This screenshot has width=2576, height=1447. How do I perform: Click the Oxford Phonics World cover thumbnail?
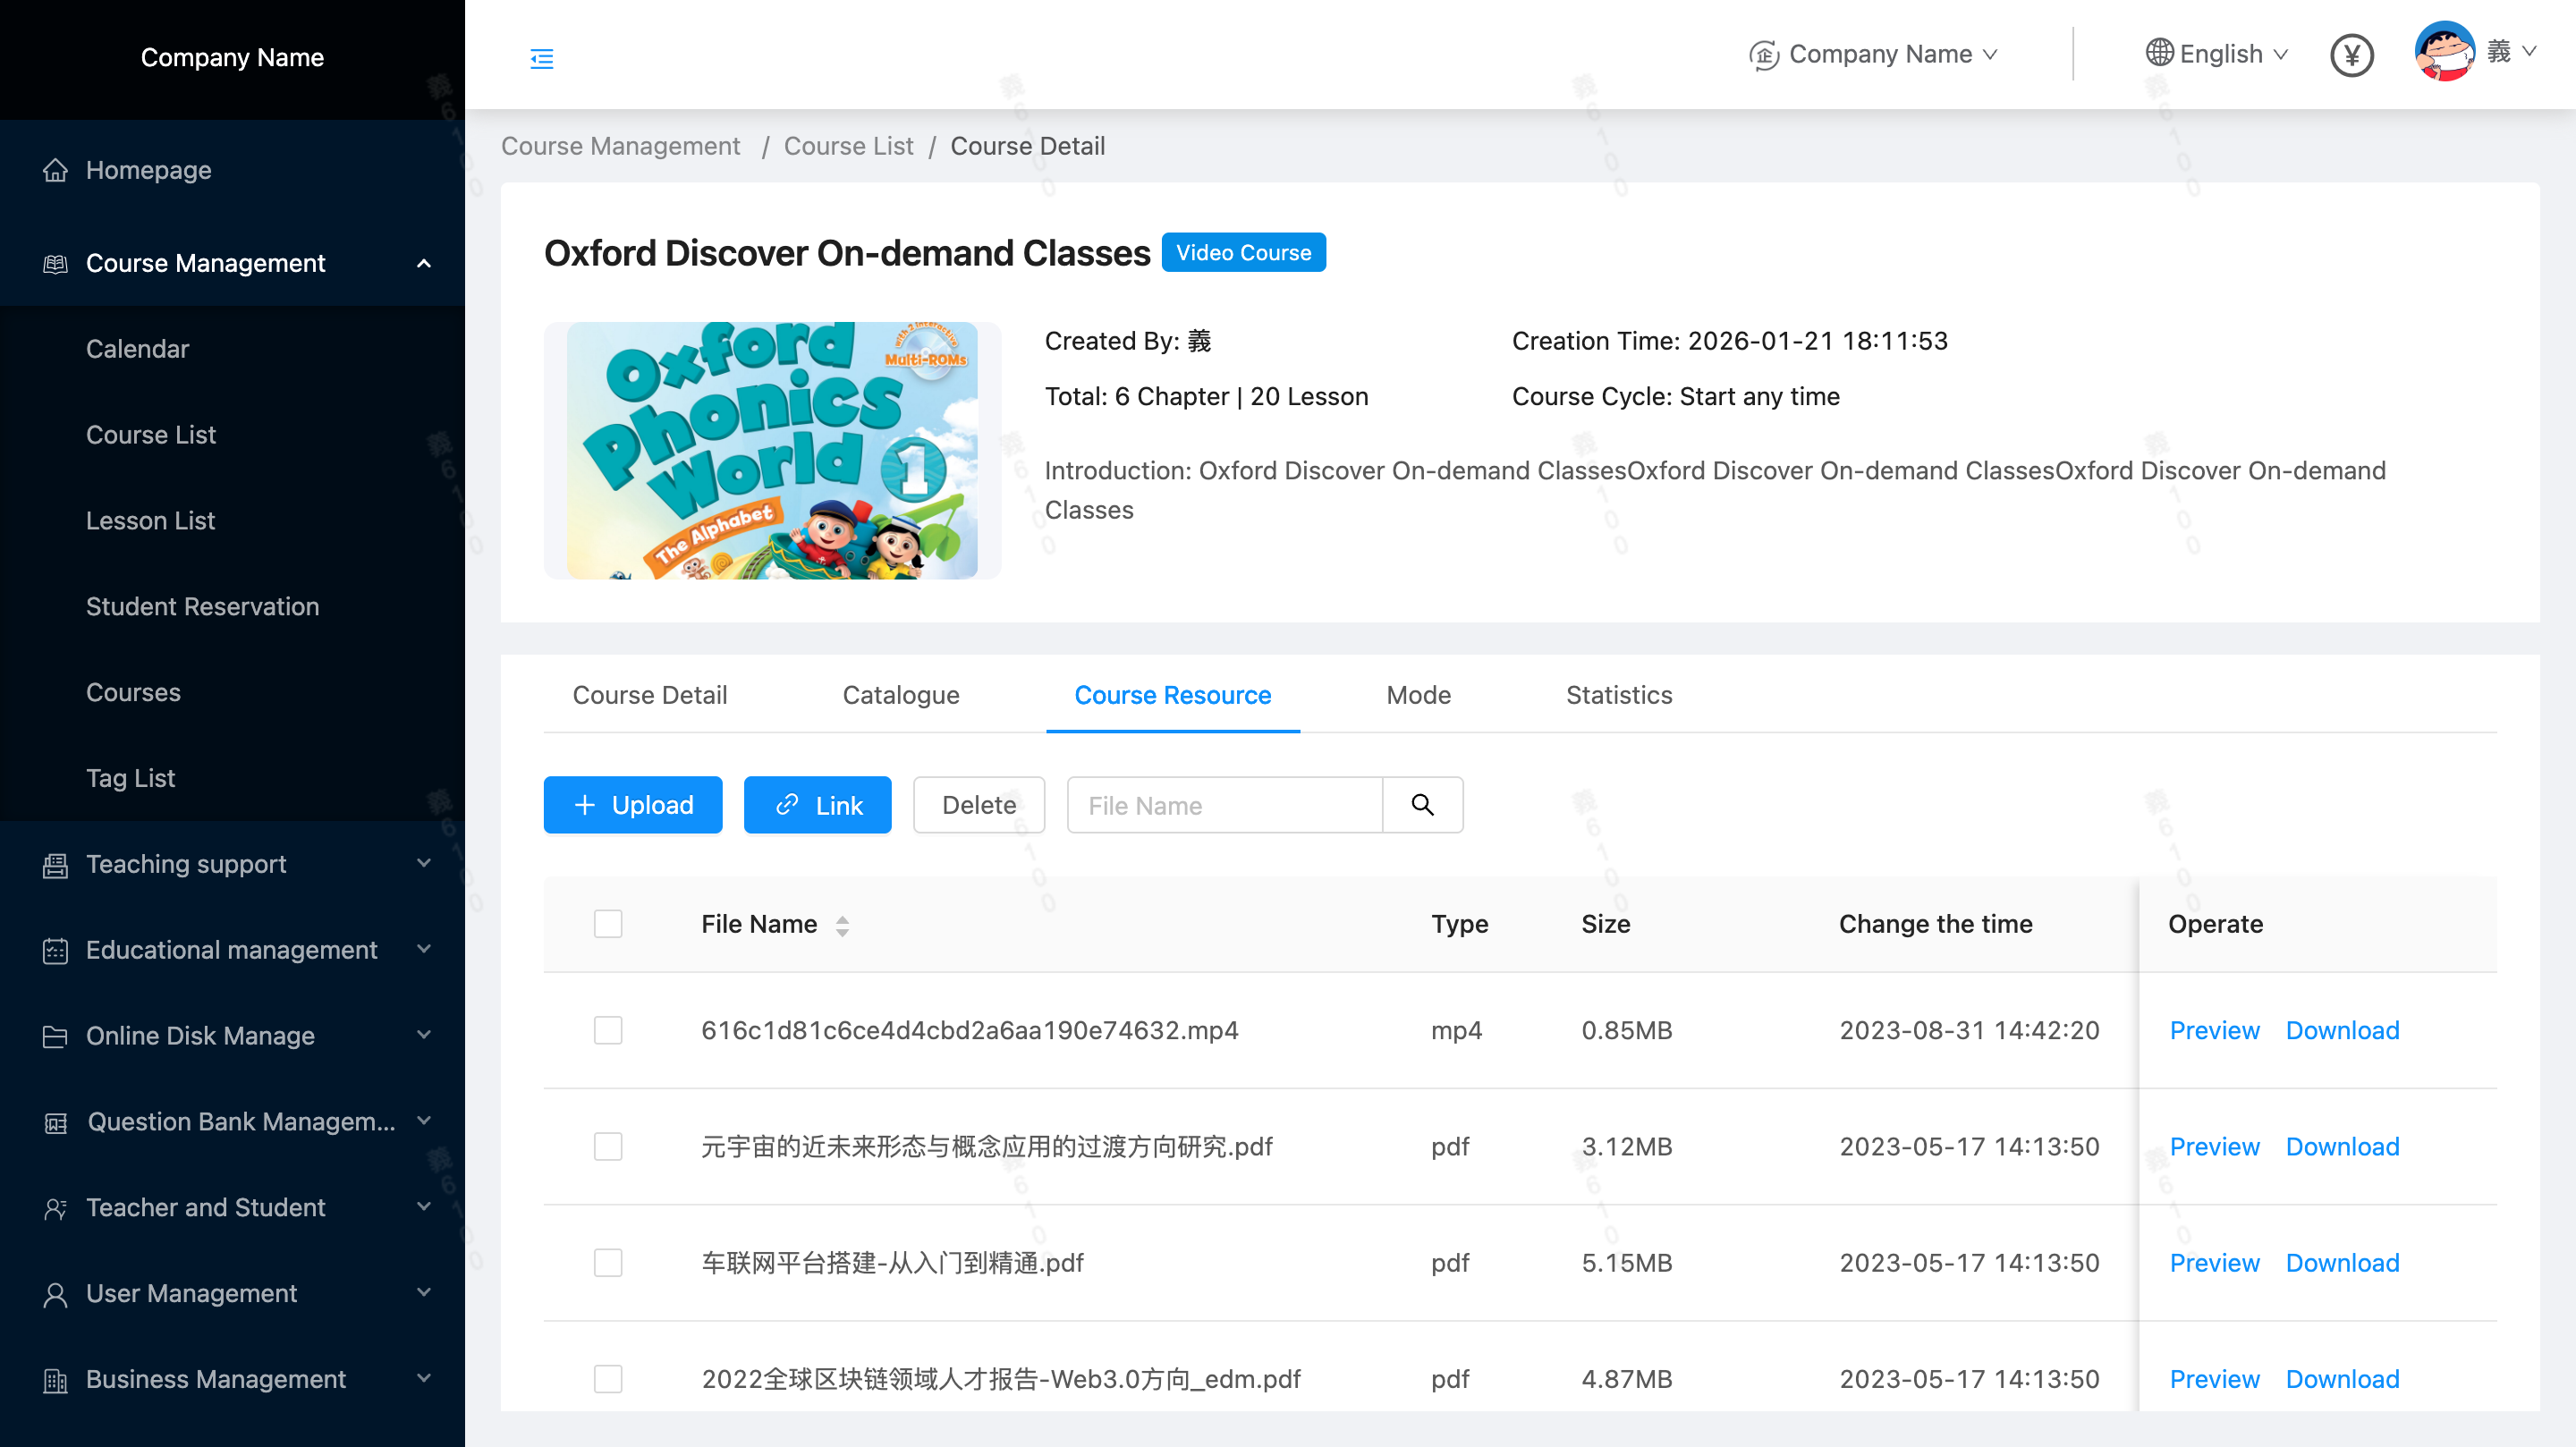(x=772, y=450)
